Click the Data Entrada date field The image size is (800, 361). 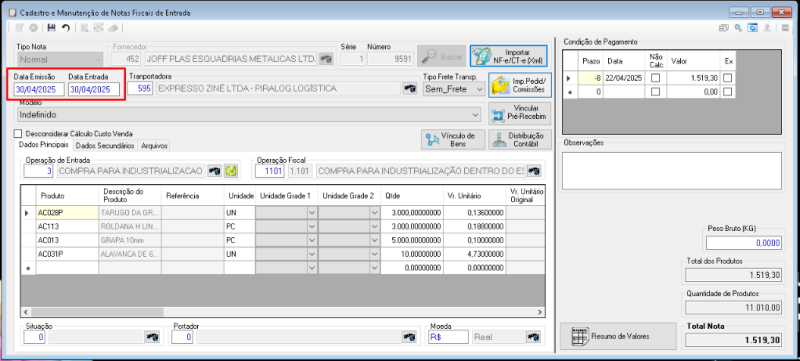(x=94, y=89)
